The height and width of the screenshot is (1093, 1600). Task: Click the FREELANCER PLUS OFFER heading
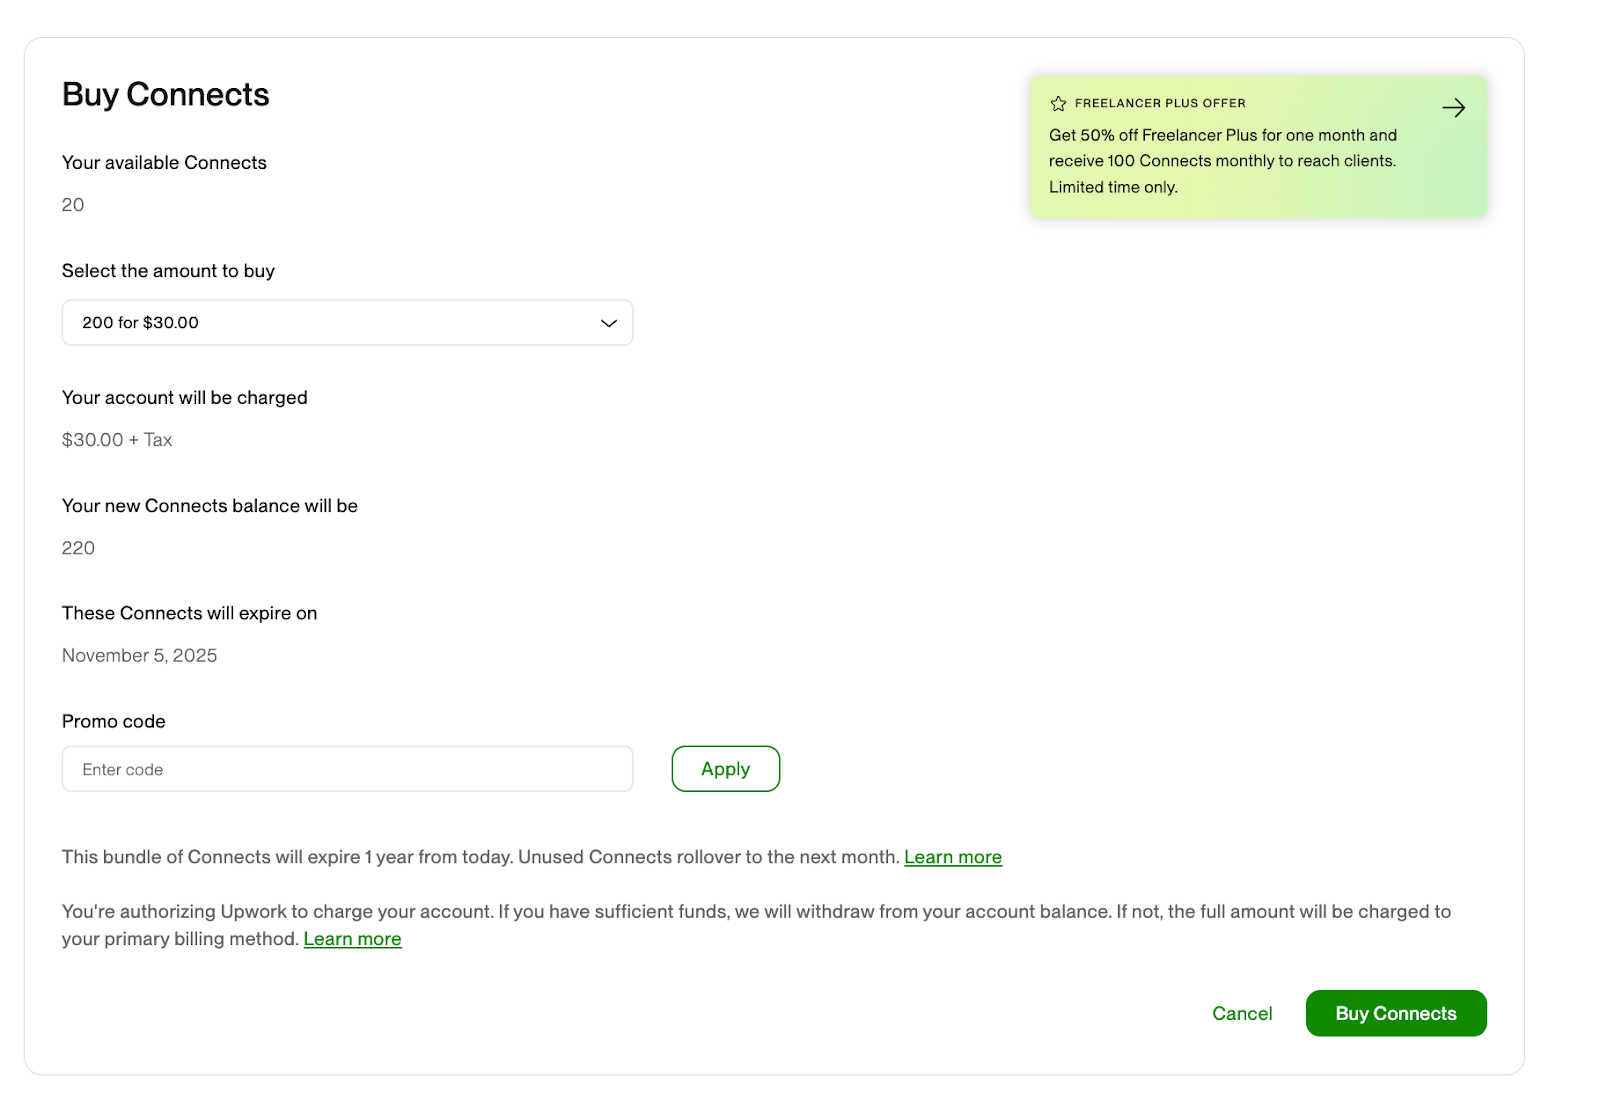coord(1160,102)
